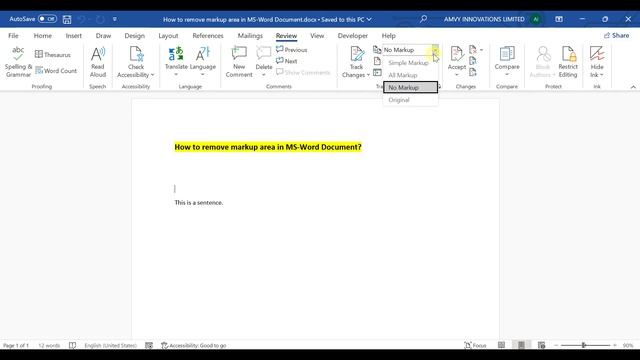Click the Delete comment icon
The height and width of the screenshot is (360, 640).
[x=264, y=53]
